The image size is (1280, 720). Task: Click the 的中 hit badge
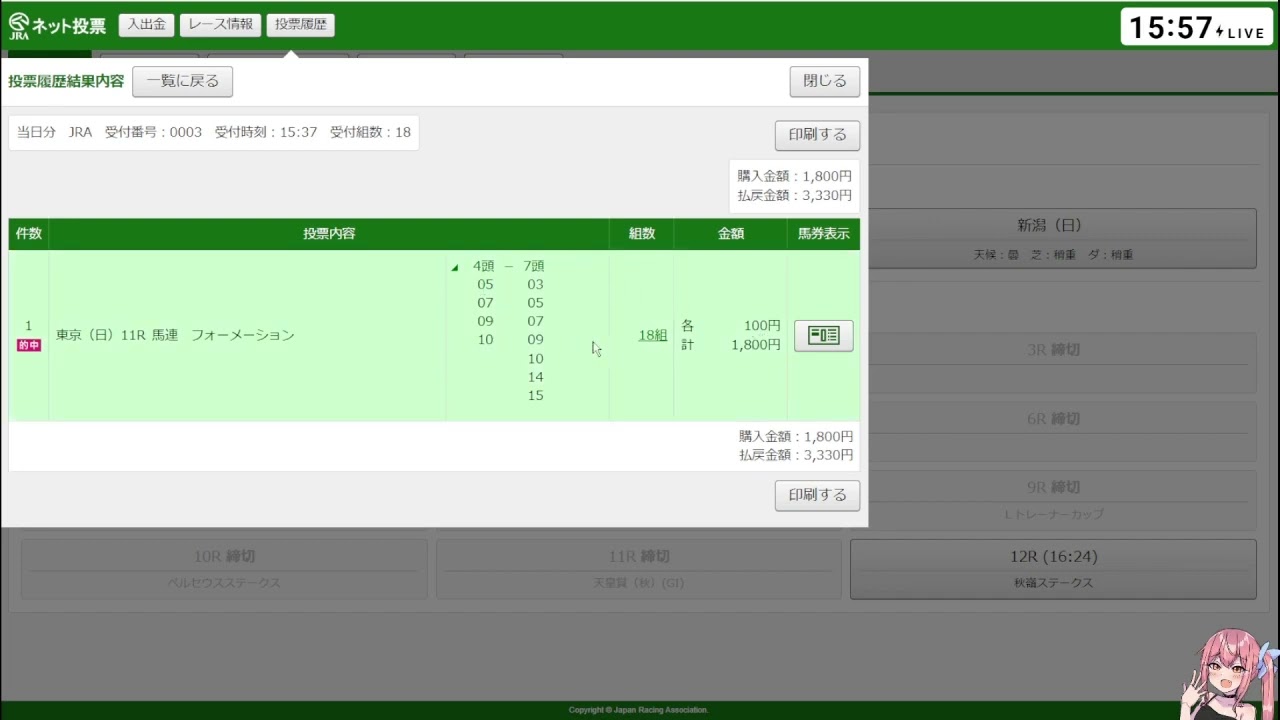(29, 345)
